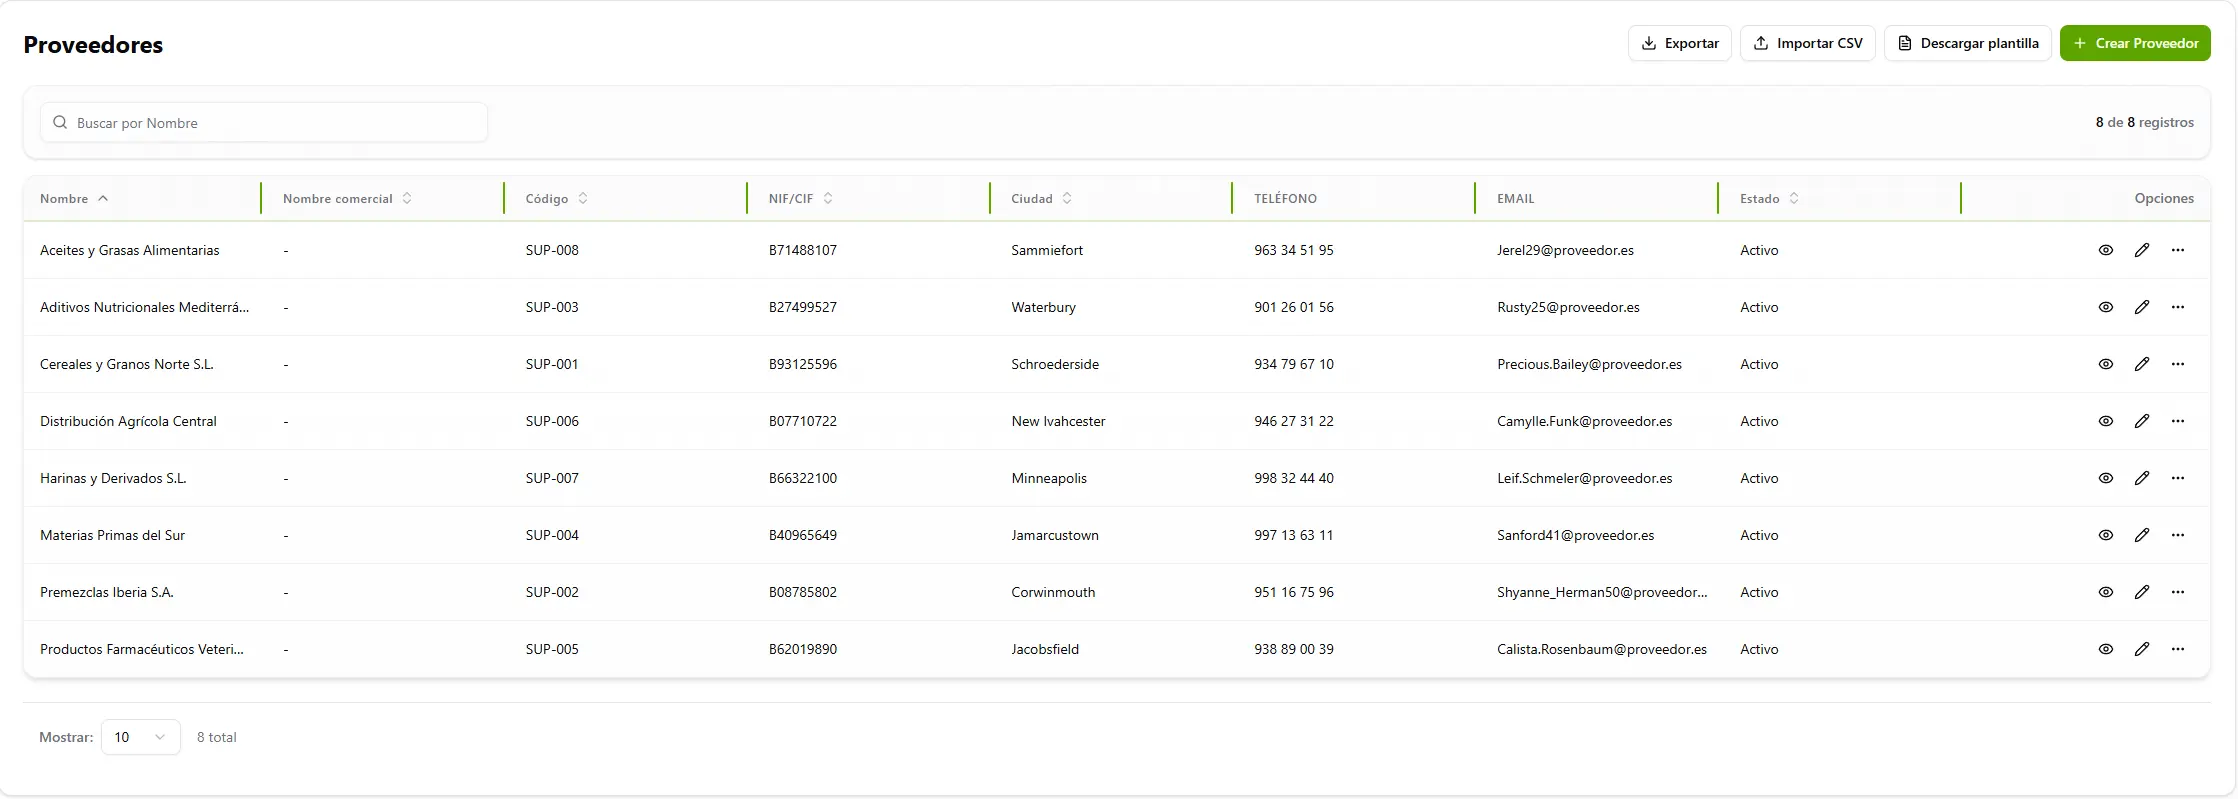This screenshot has width=2238, height=799.
Task: Open three-dot menu for Harinas y Derivados
Action: (2177, 478)
